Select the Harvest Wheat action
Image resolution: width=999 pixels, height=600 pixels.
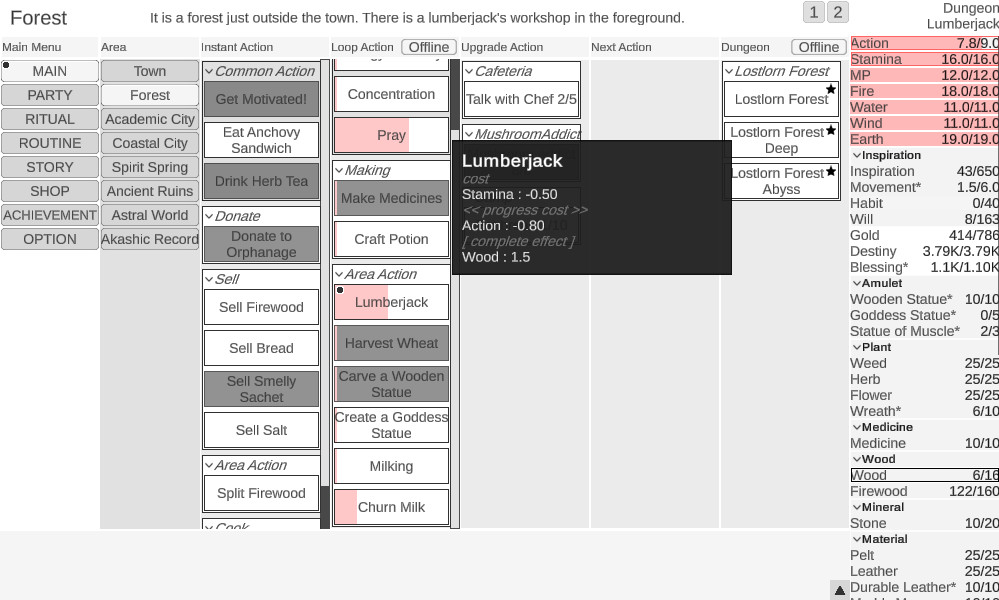(391, 343)
